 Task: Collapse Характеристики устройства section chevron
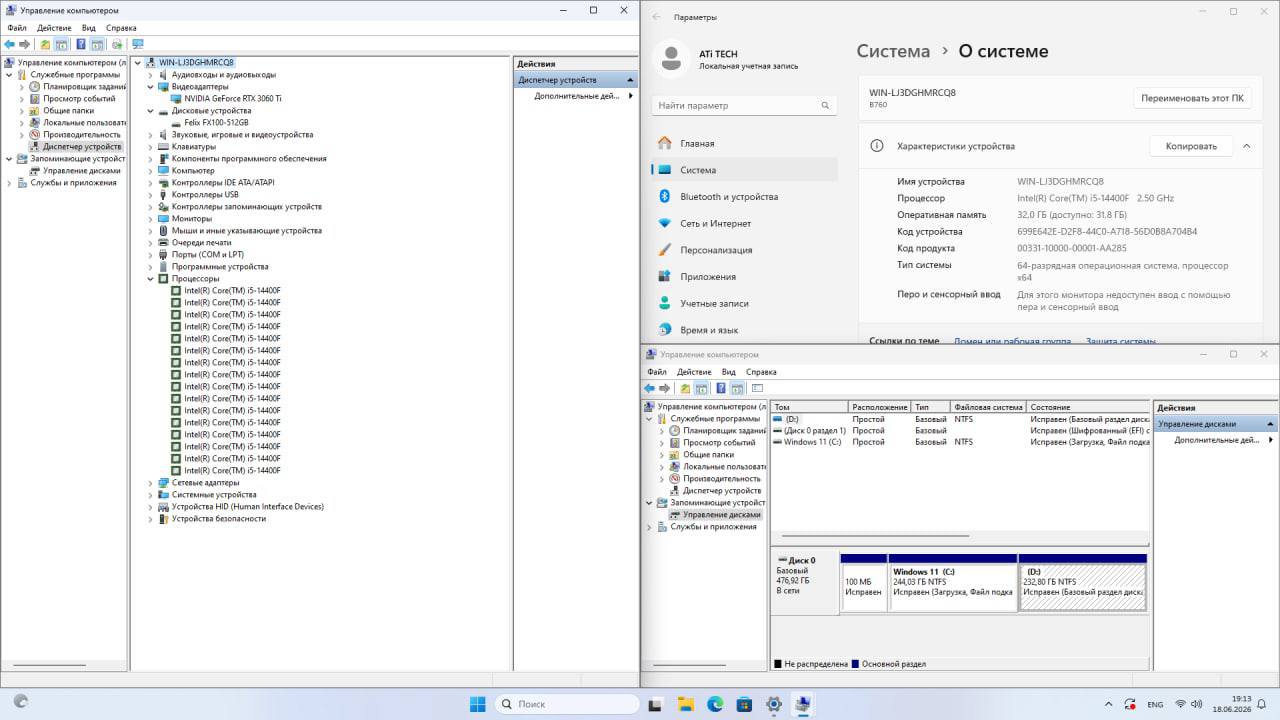(1247, 146)
